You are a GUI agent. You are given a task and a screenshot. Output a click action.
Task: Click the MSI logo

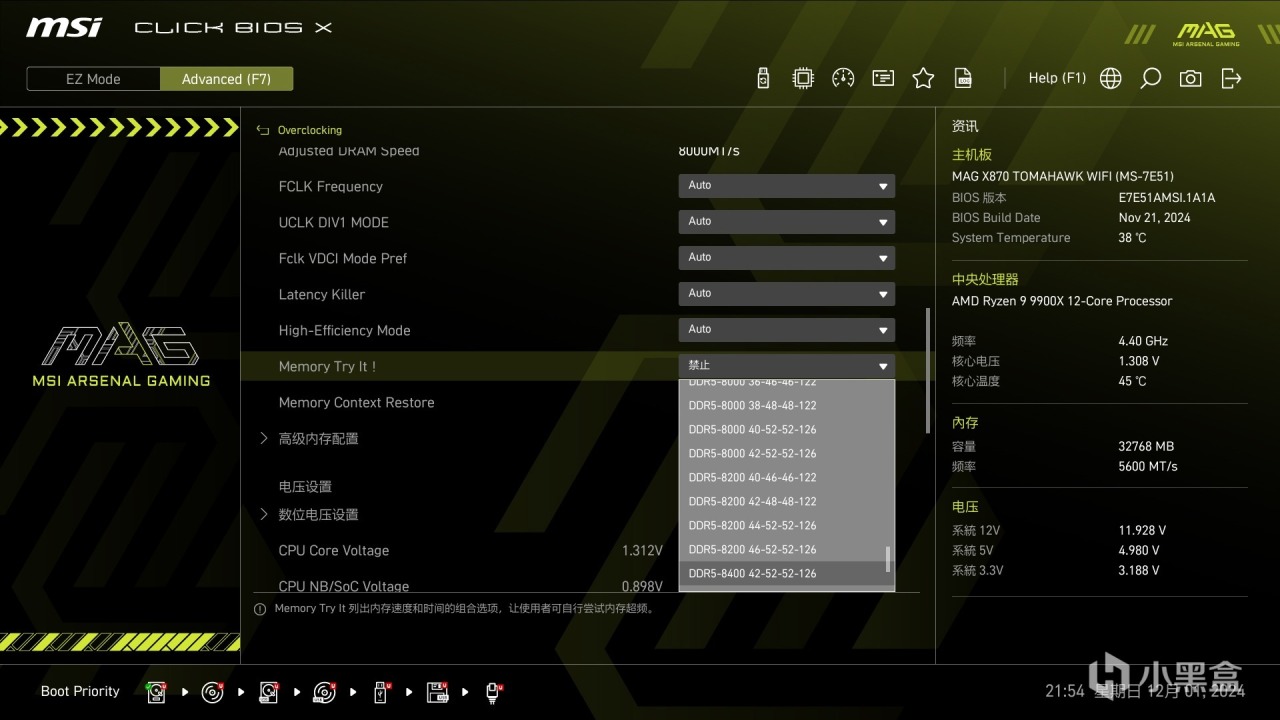tap(64, 27)
